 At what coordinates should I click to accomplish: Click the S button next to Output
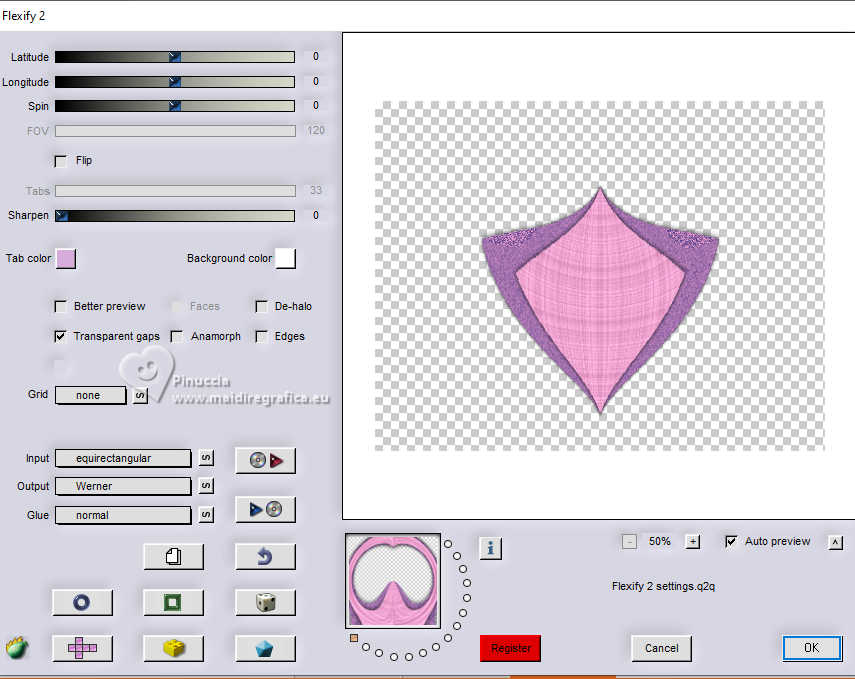(206, 486)
